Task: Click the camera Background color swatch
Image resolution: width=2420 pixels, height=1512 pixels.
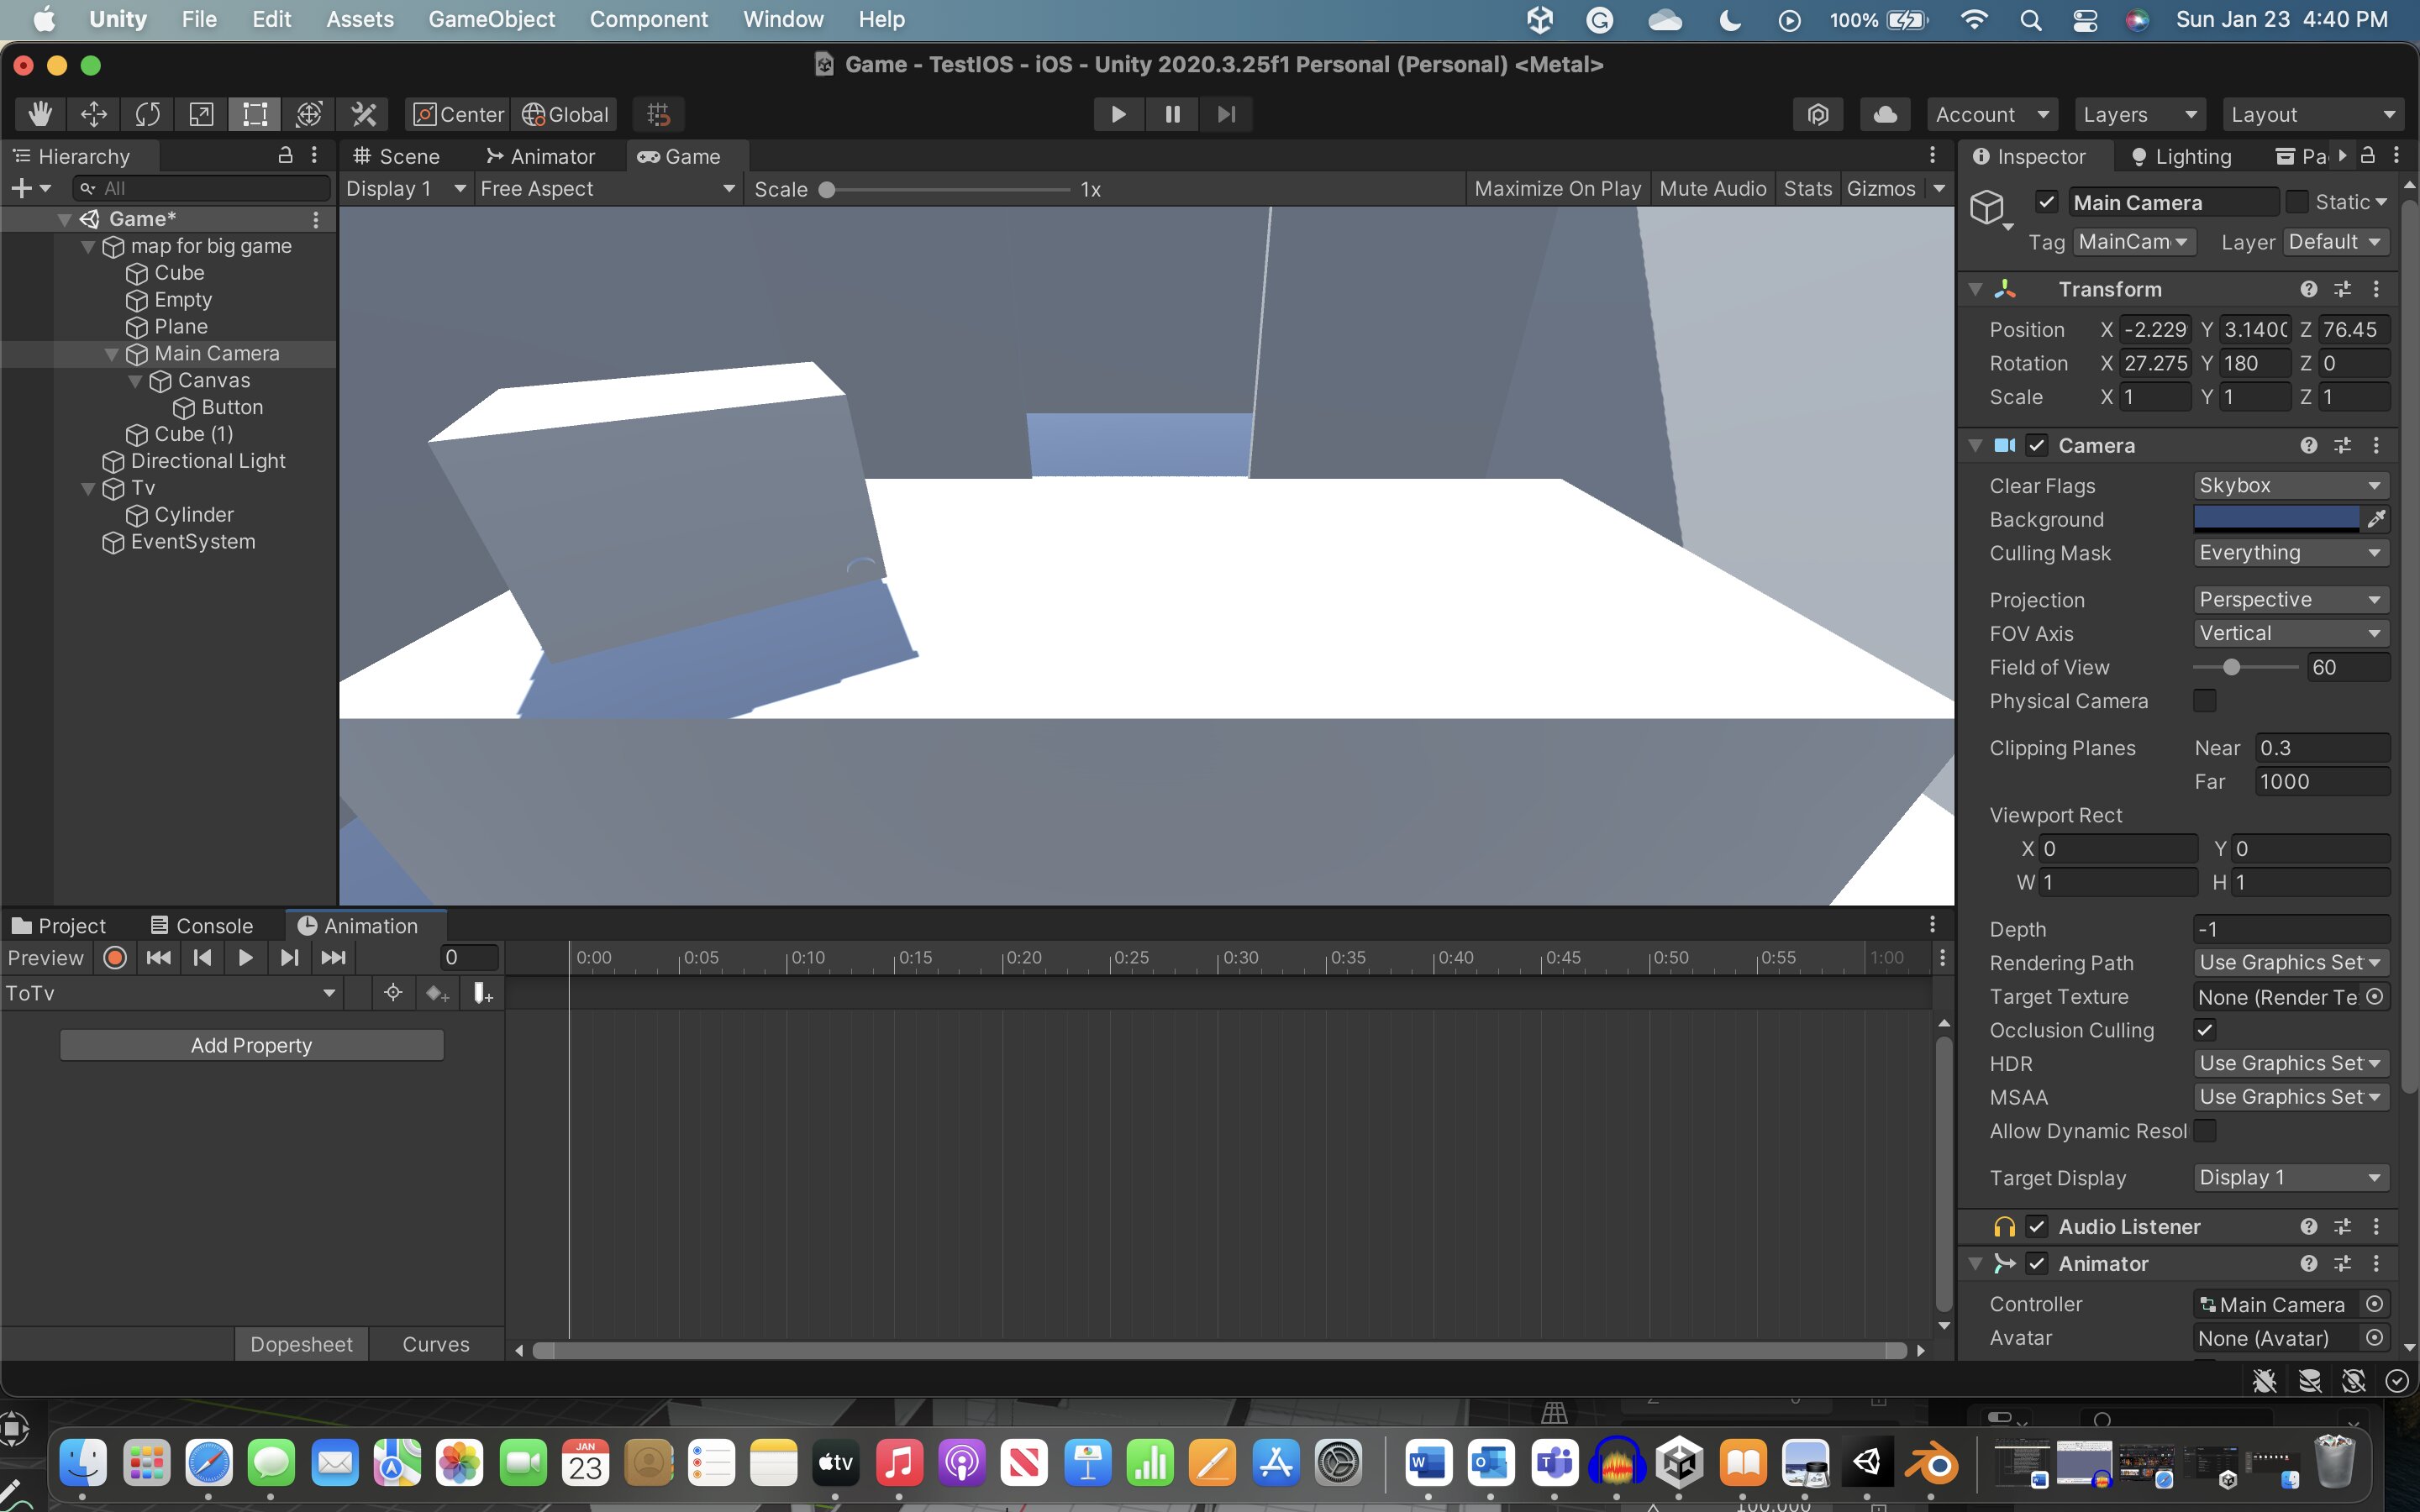Action: click(x=2276, y=519)
